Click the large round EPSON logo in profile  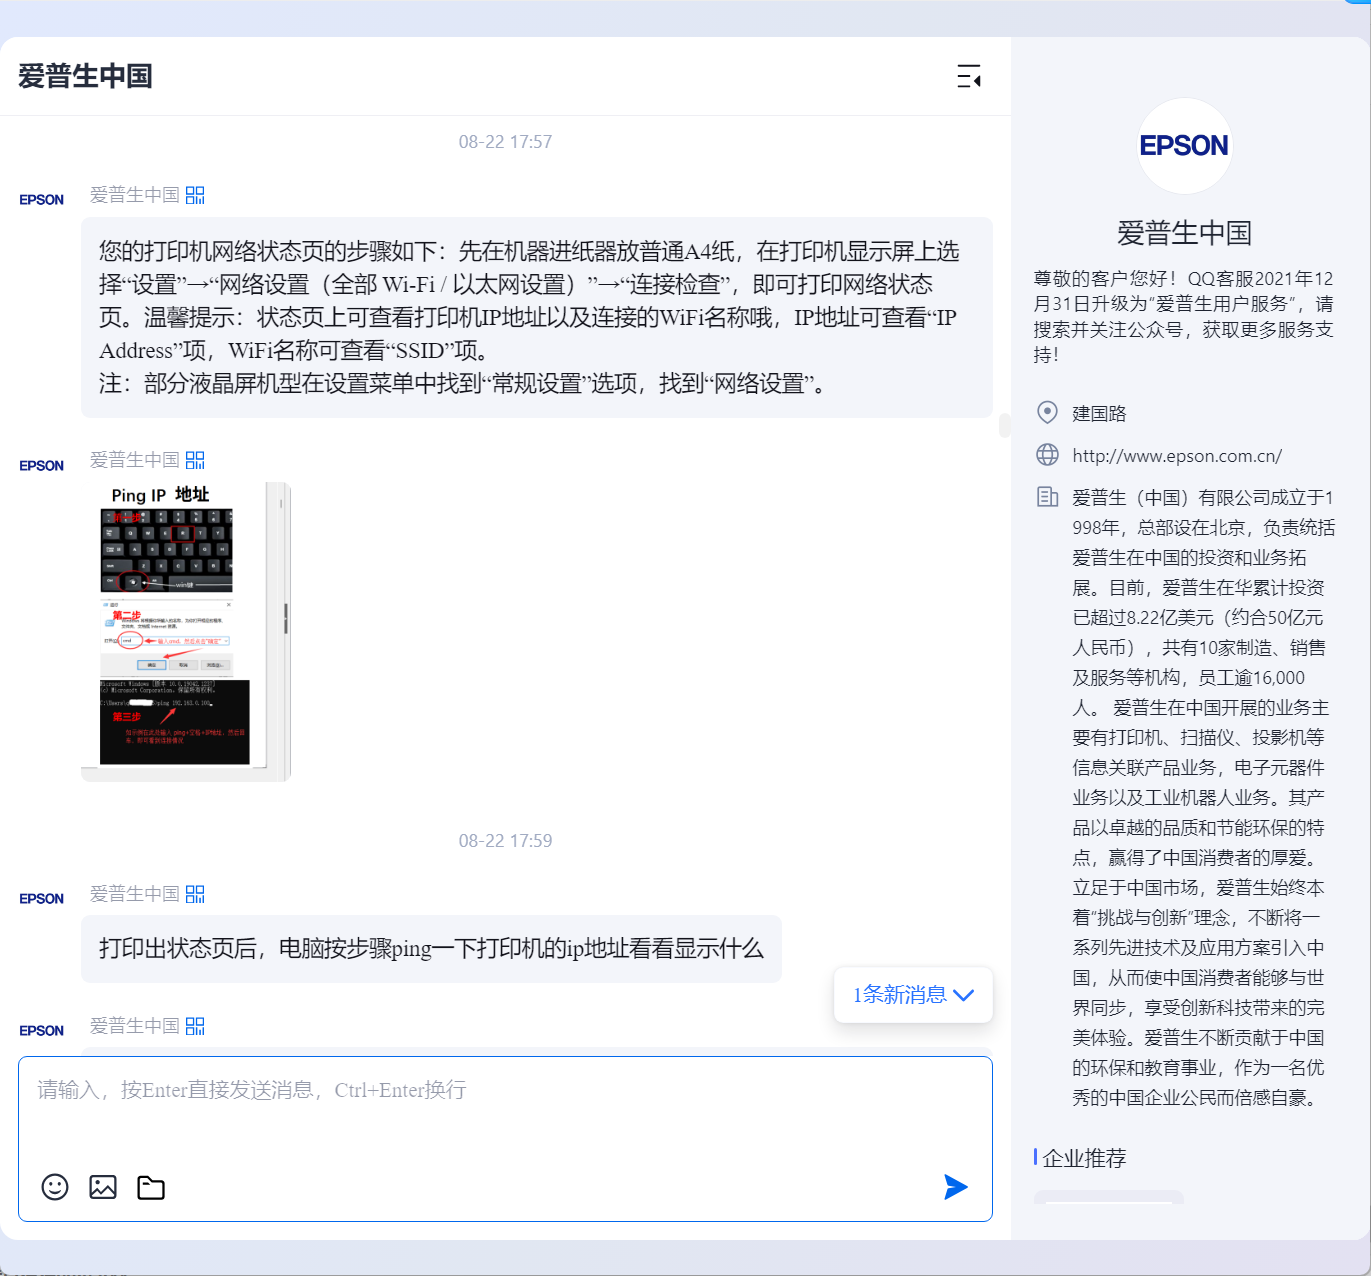(1185, 146)
